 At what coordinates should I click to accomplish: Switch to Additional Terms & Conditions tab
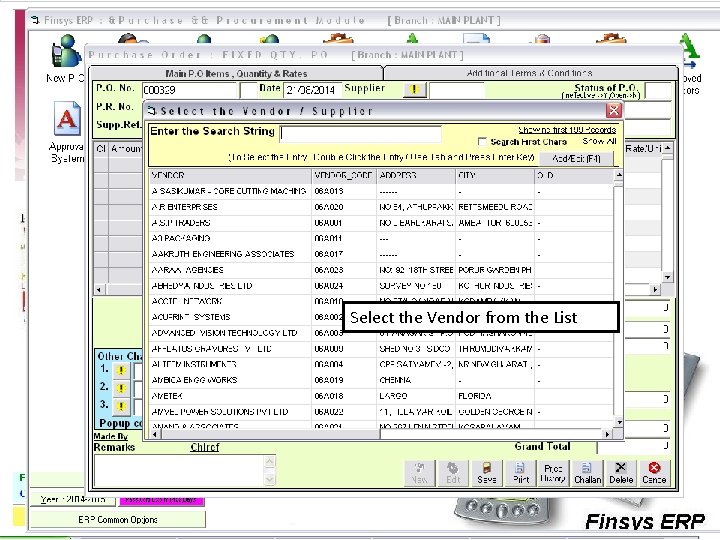coord(529,73)
